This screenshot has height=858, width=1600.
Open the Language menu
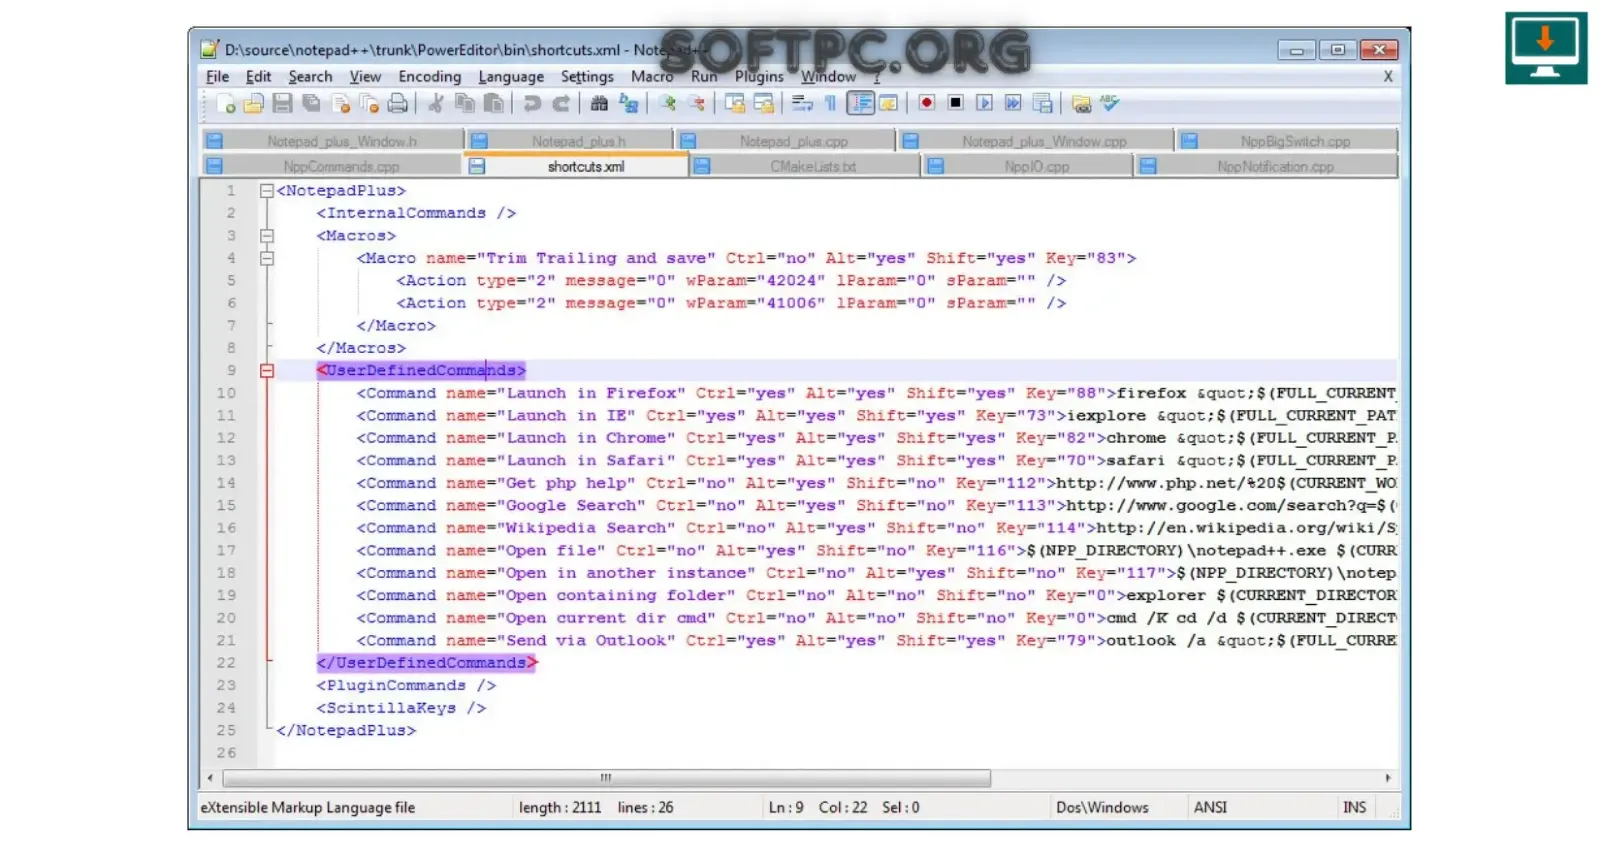tap(511, 76)
